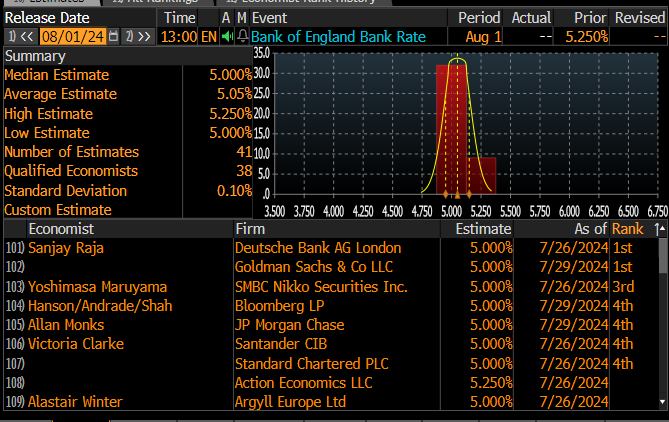Click the 13:00 time cell
669x422 pixels.
click(x=179, y=37)
